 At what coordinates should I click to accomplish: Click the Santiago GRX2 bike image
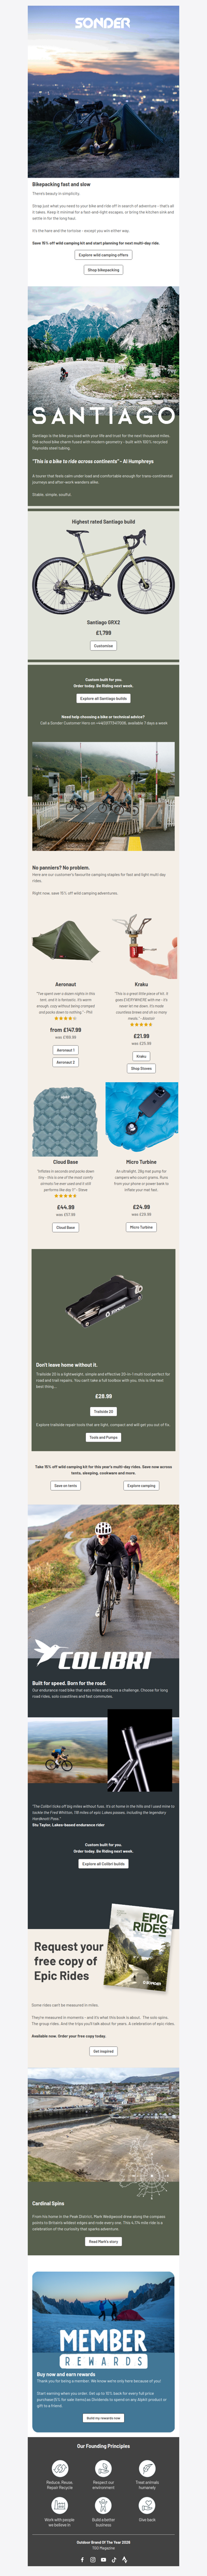tap(103, 571)
